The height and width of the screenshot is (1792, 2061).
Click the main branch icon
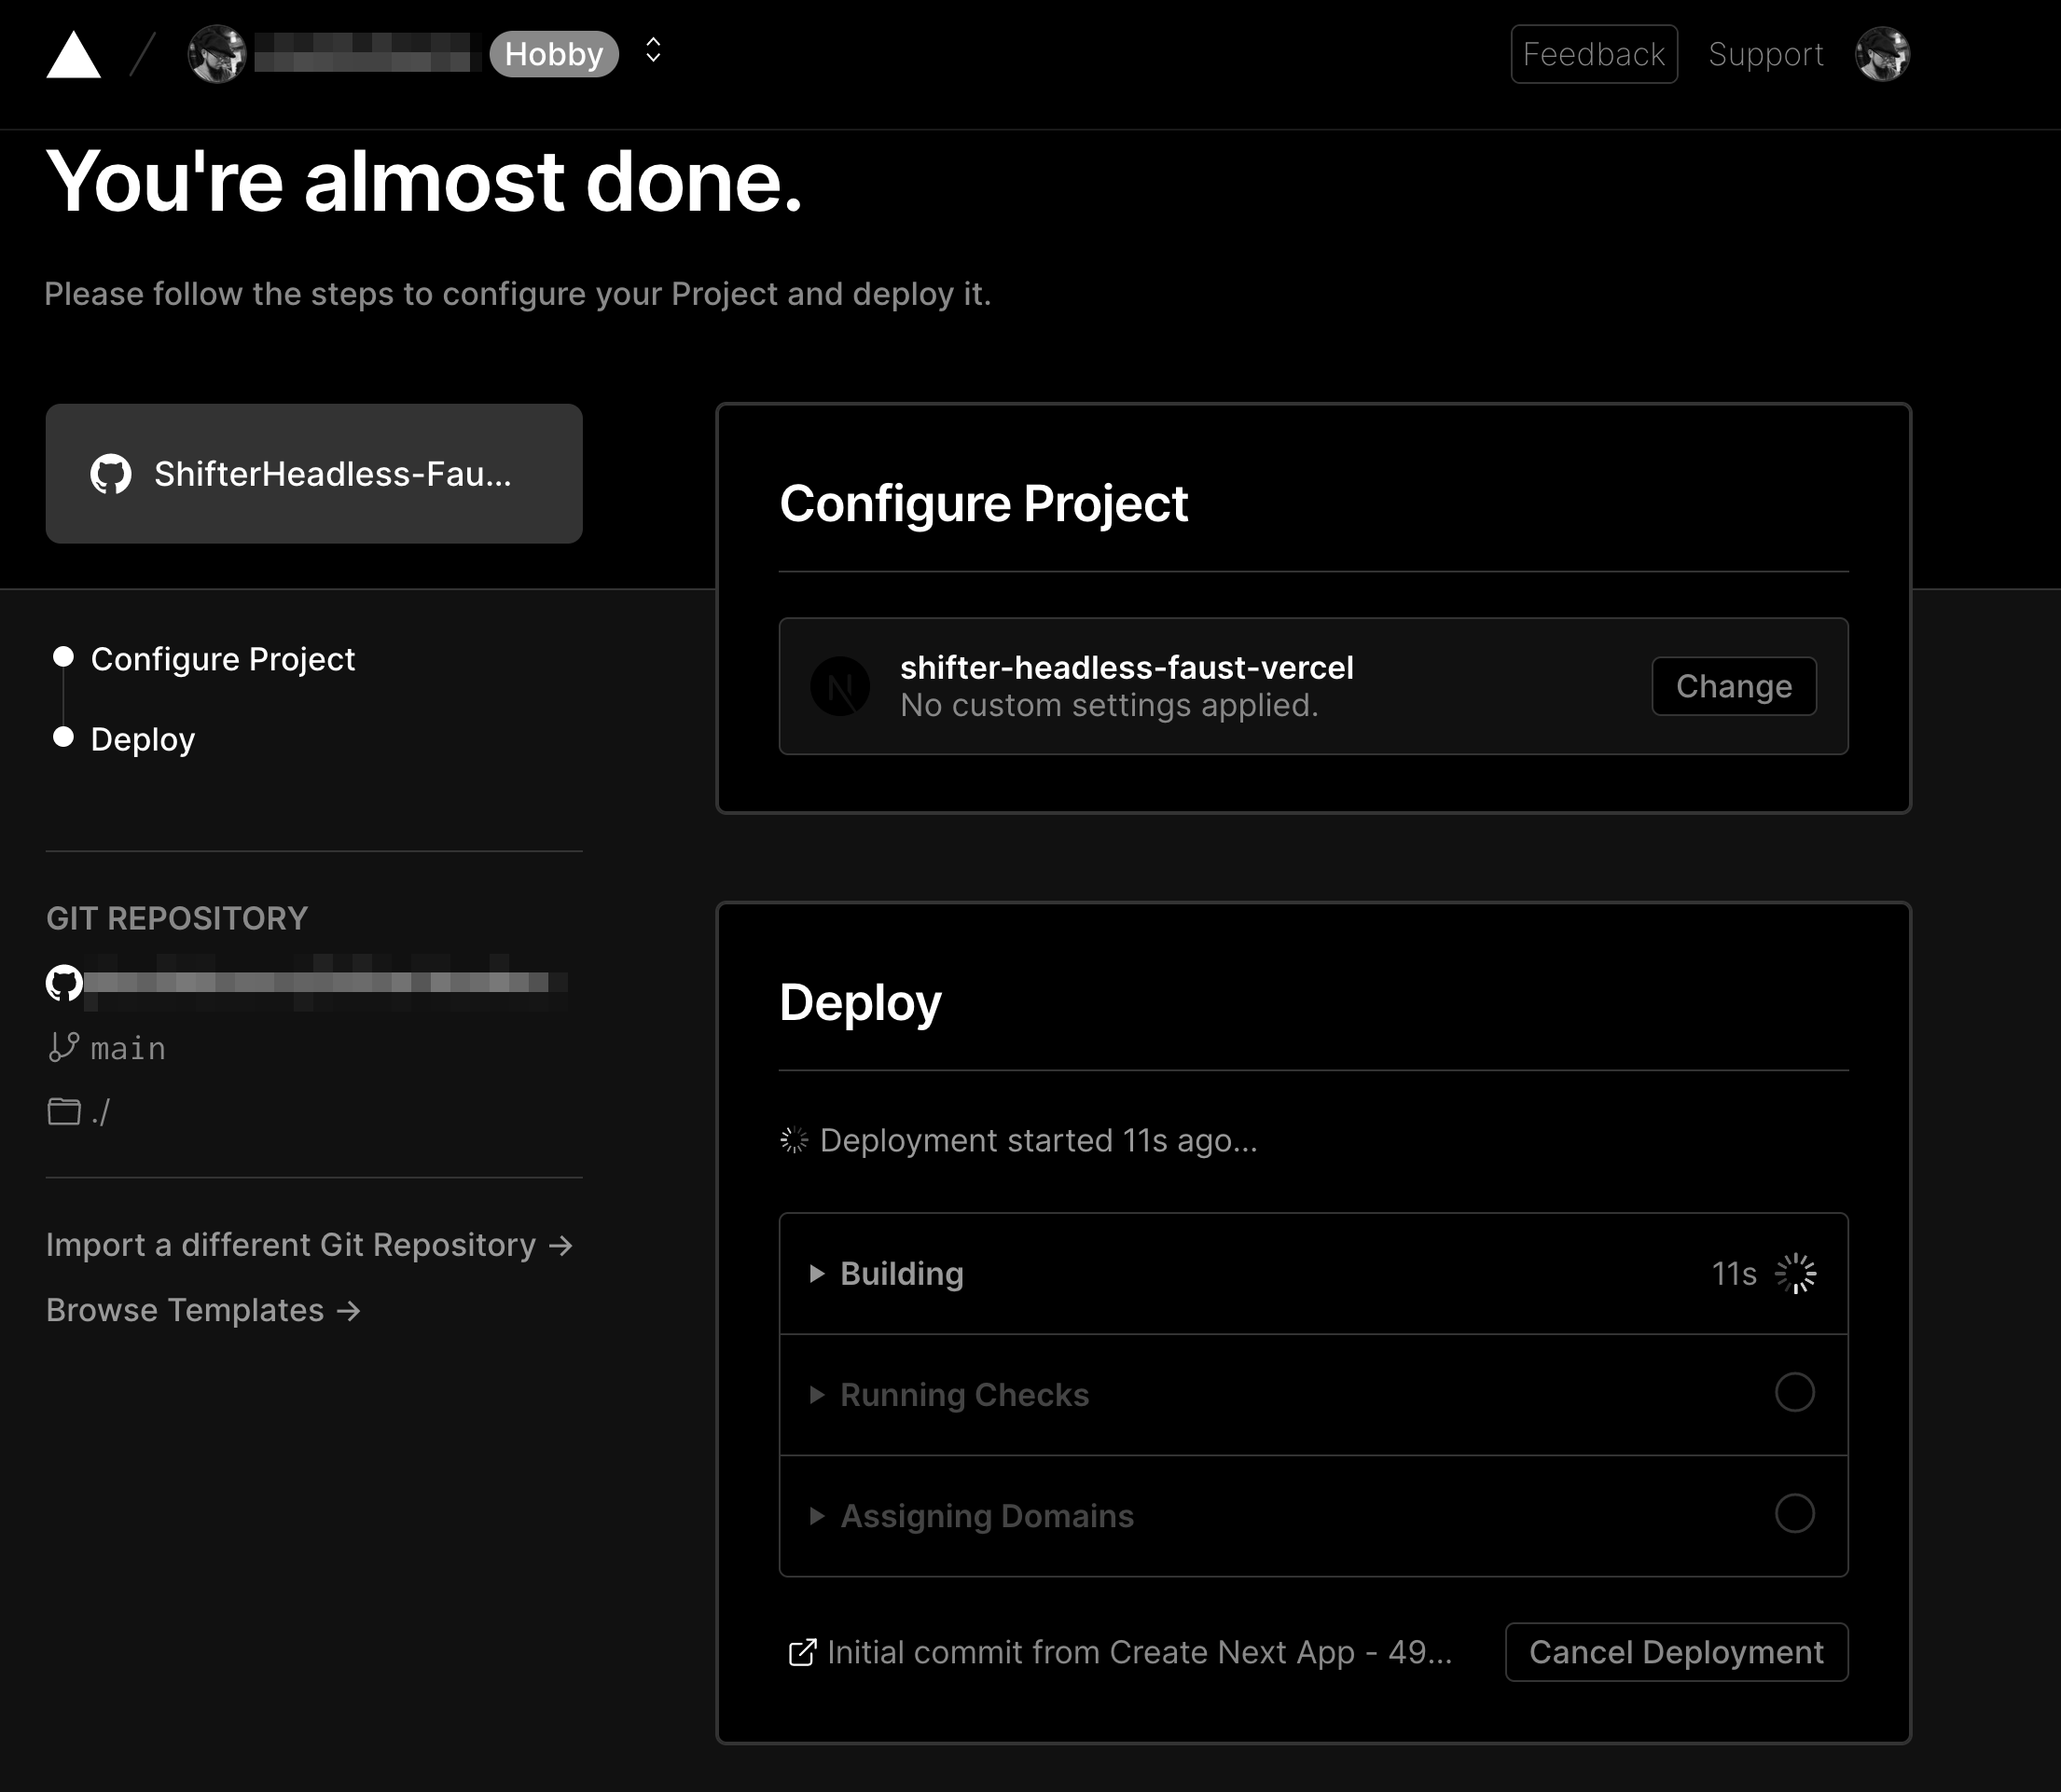(63, 1047)
